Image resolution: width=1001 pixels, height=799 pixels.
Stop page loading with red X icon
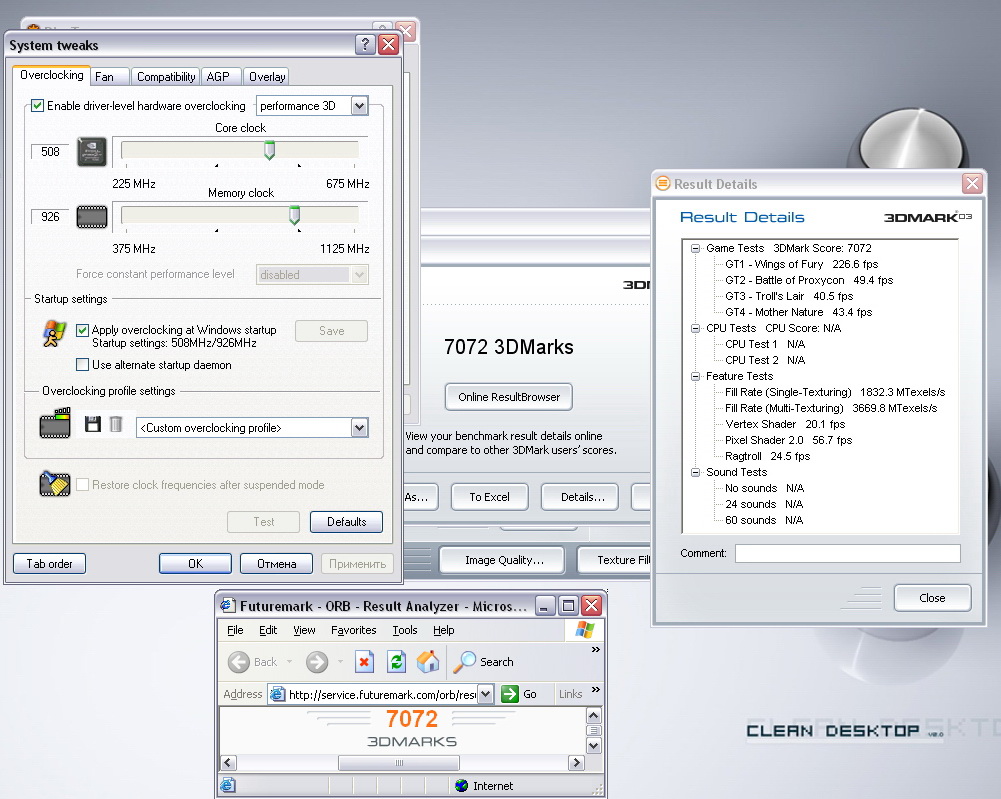(364, 662)
